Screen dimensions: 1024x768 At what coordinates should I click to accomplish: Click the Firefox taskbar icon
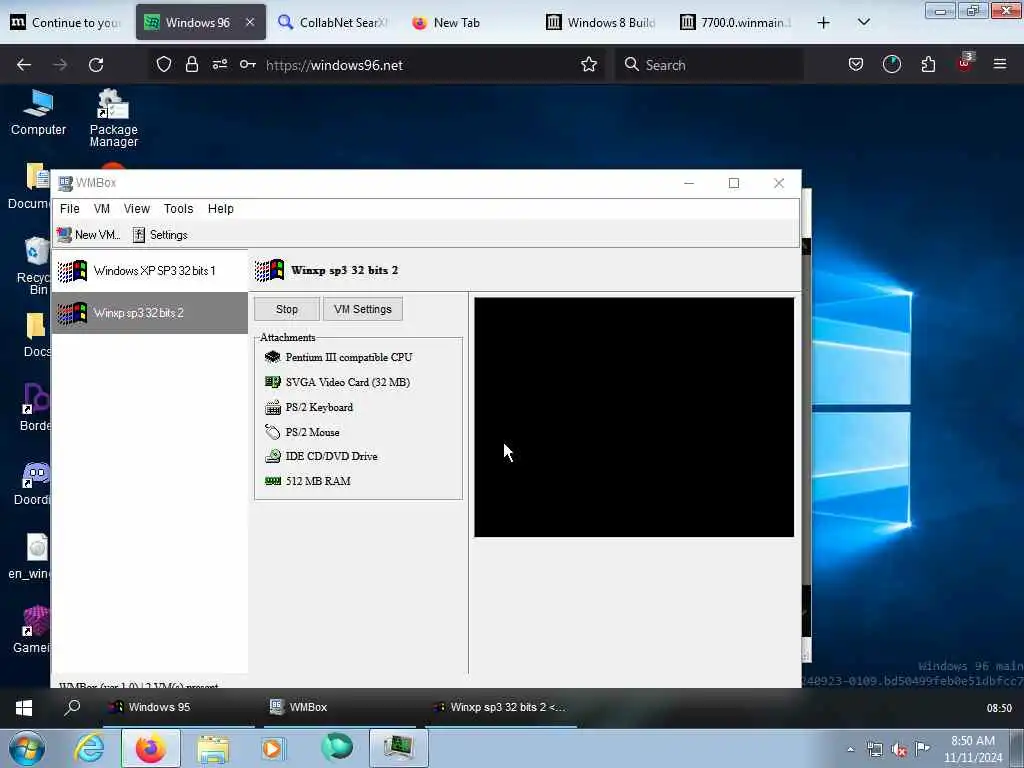[x=151, y=749]
